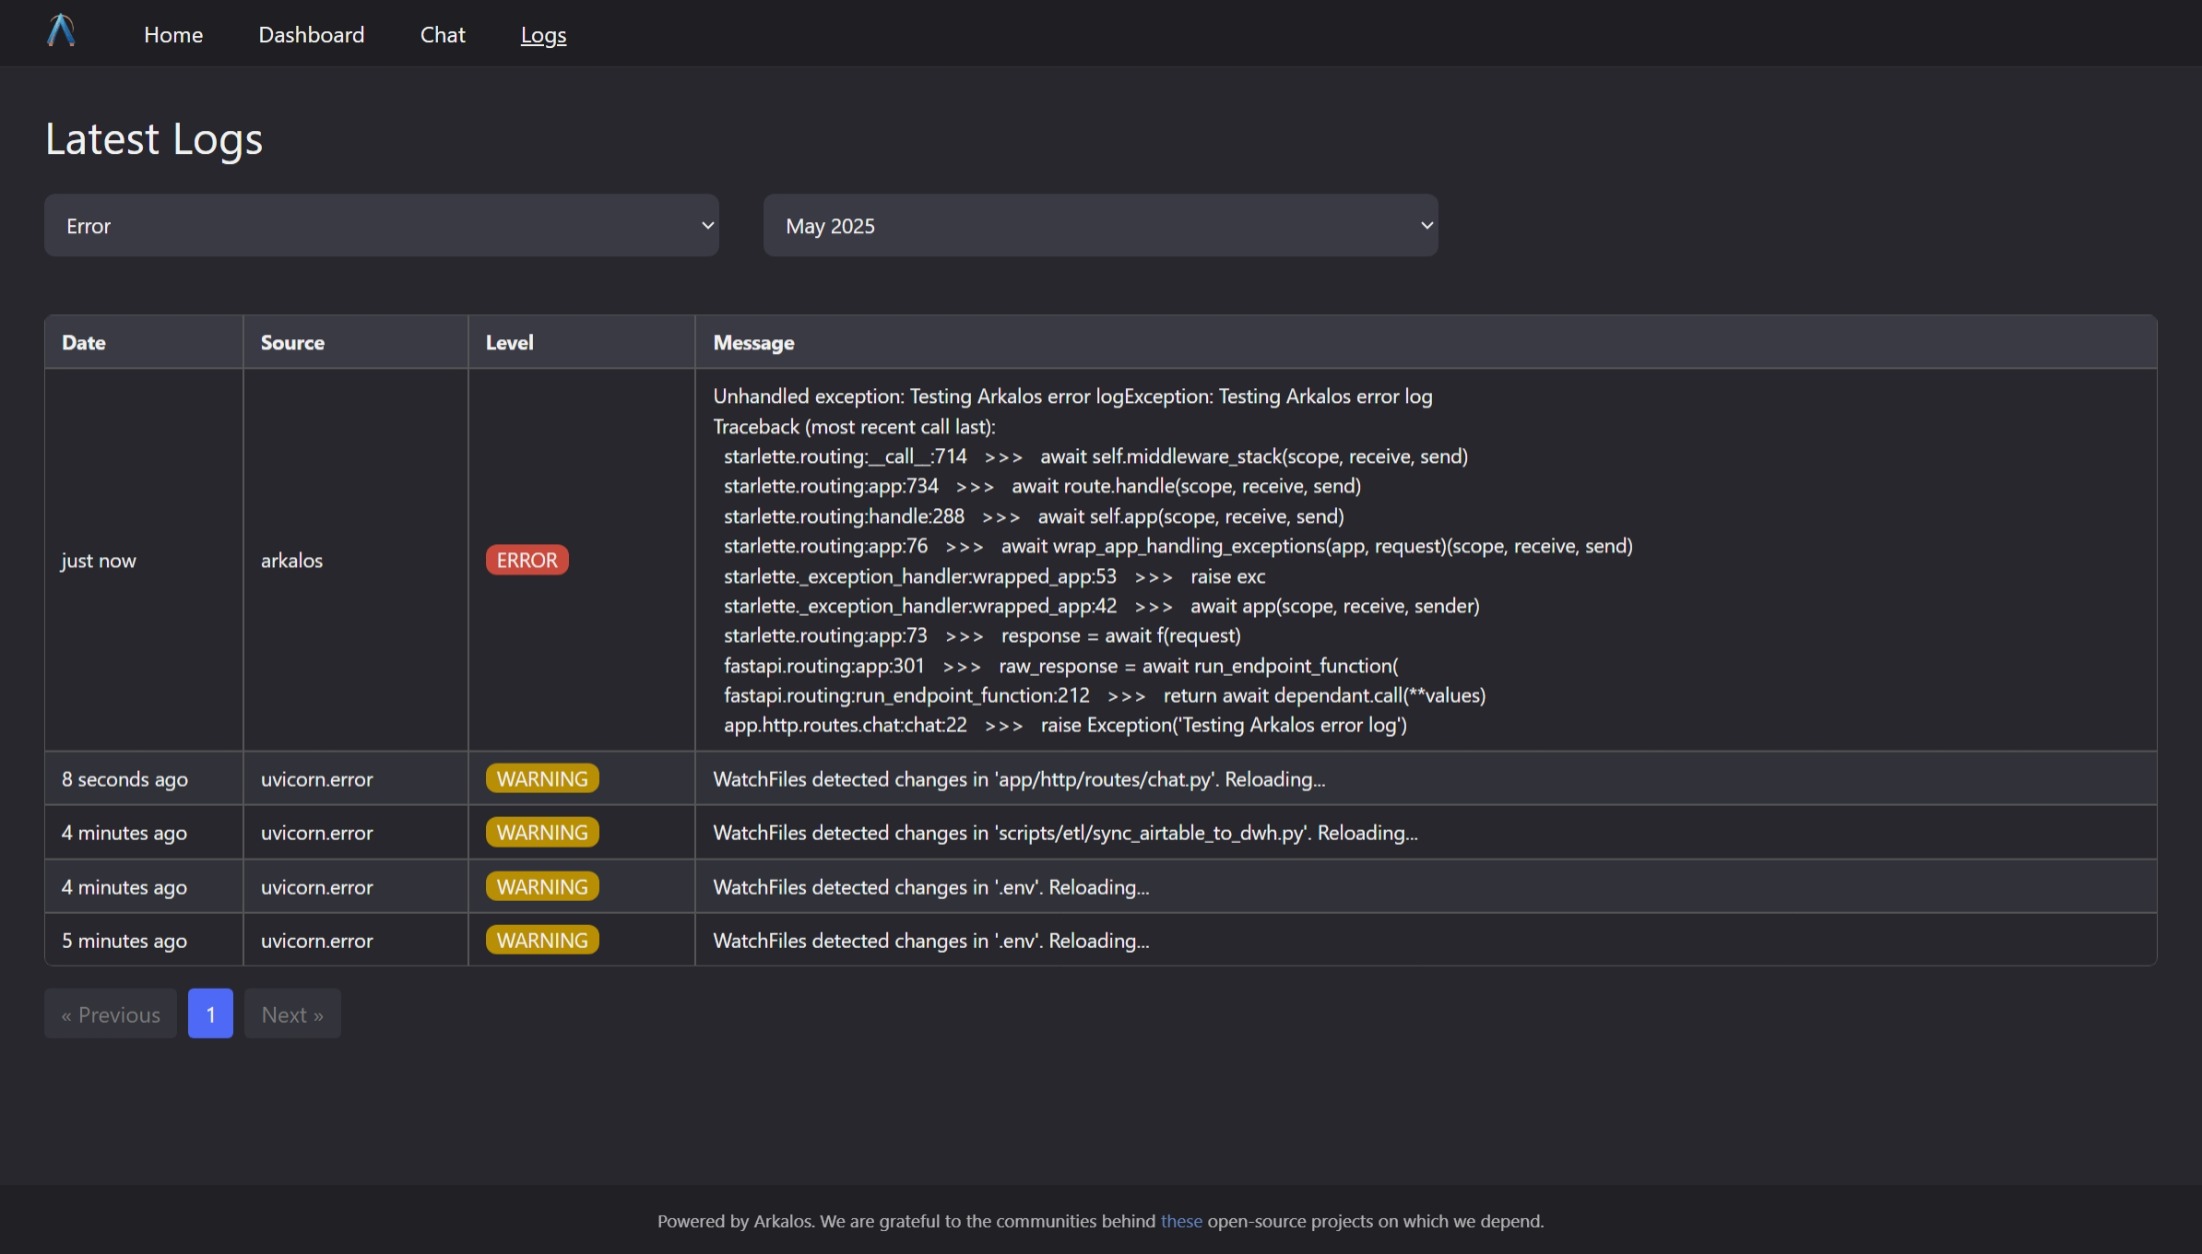Select the Logs tab in the navigation
Image resolution: width=2202 pixels, height=1254 pixels.
click(543, 34)
